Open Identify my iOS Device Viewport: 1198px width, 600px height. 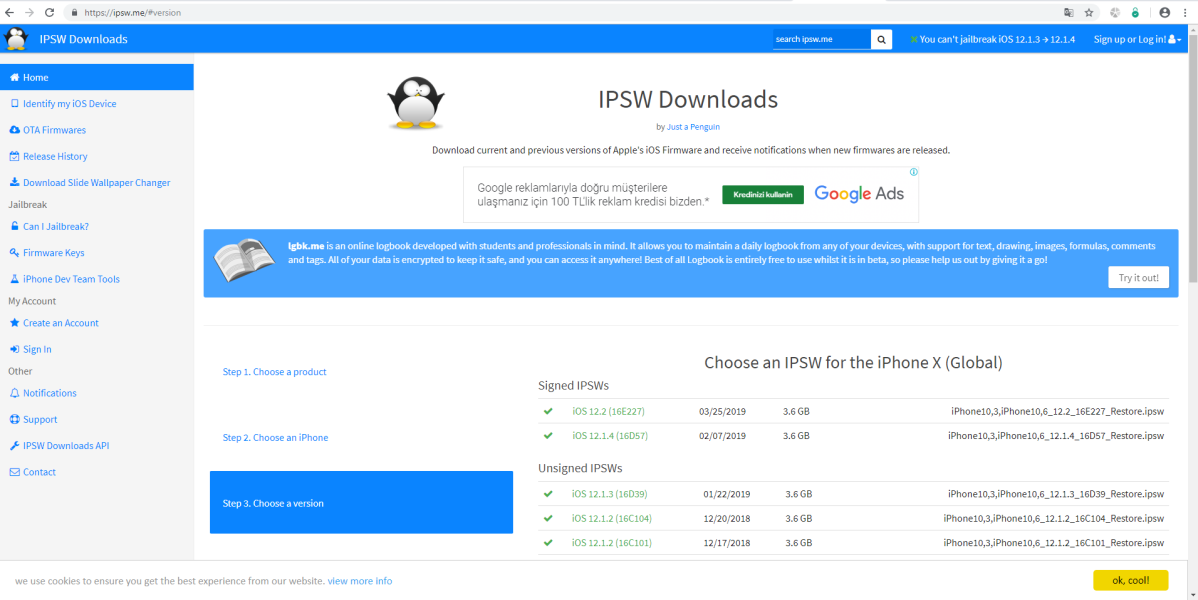point(69,104)
